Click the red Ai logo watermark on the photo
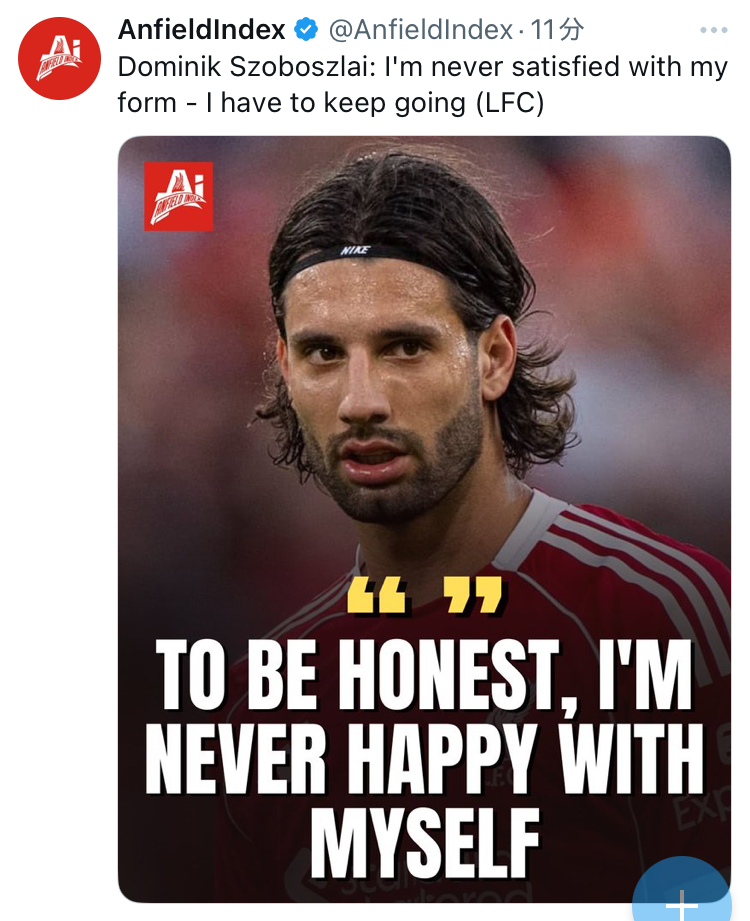750x921 pixels. 178,196
